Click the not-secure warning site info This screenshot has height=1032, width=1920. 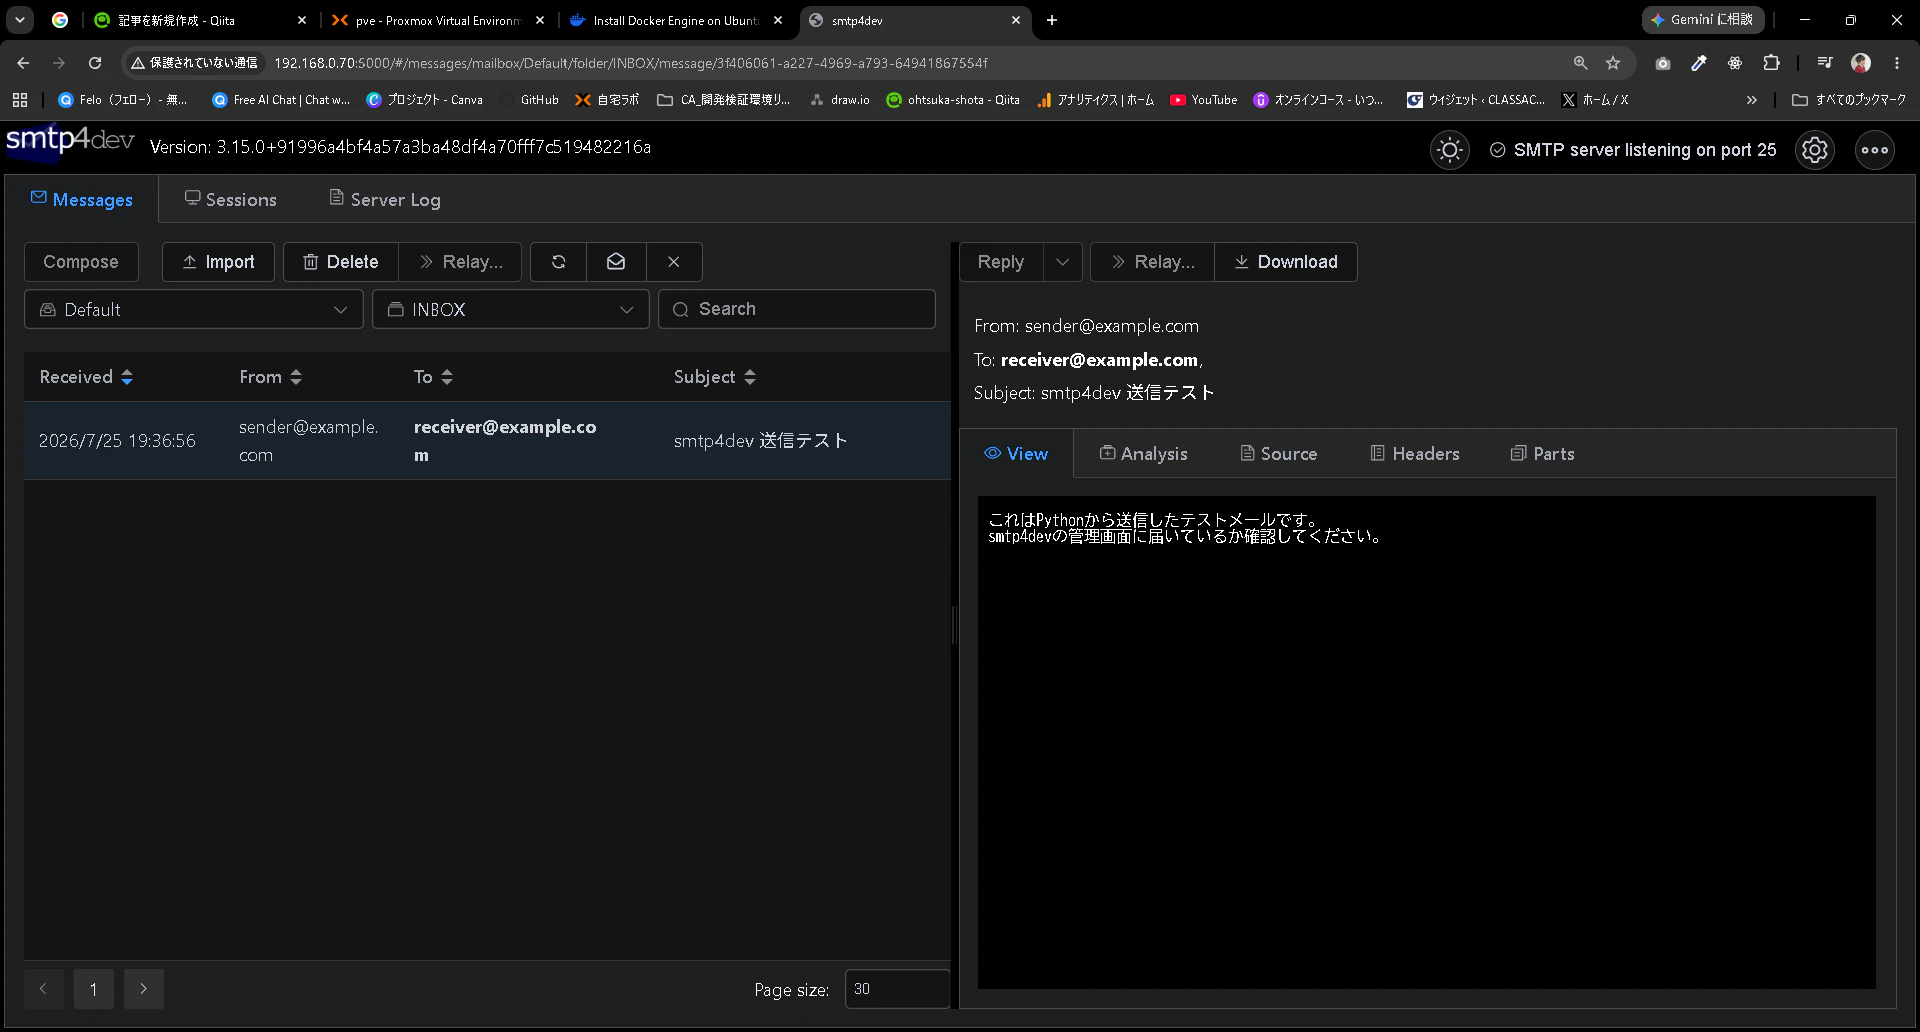[x=194, y=63]
